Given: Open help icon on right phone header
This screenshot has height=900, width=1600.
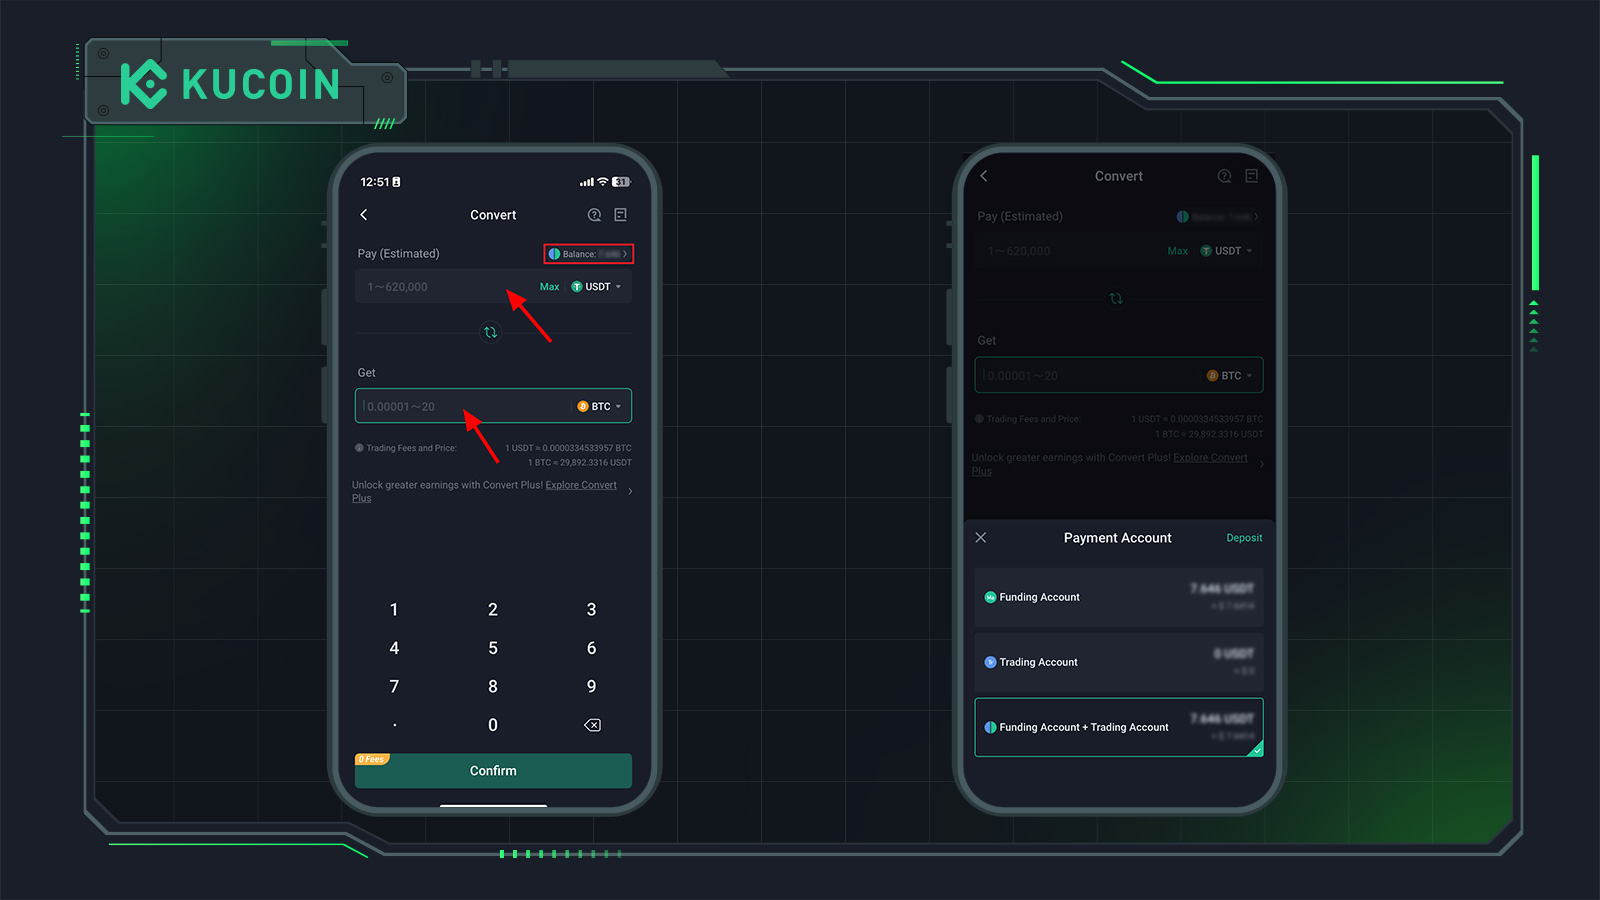Looking at the screenshot, I should 1224,176.
